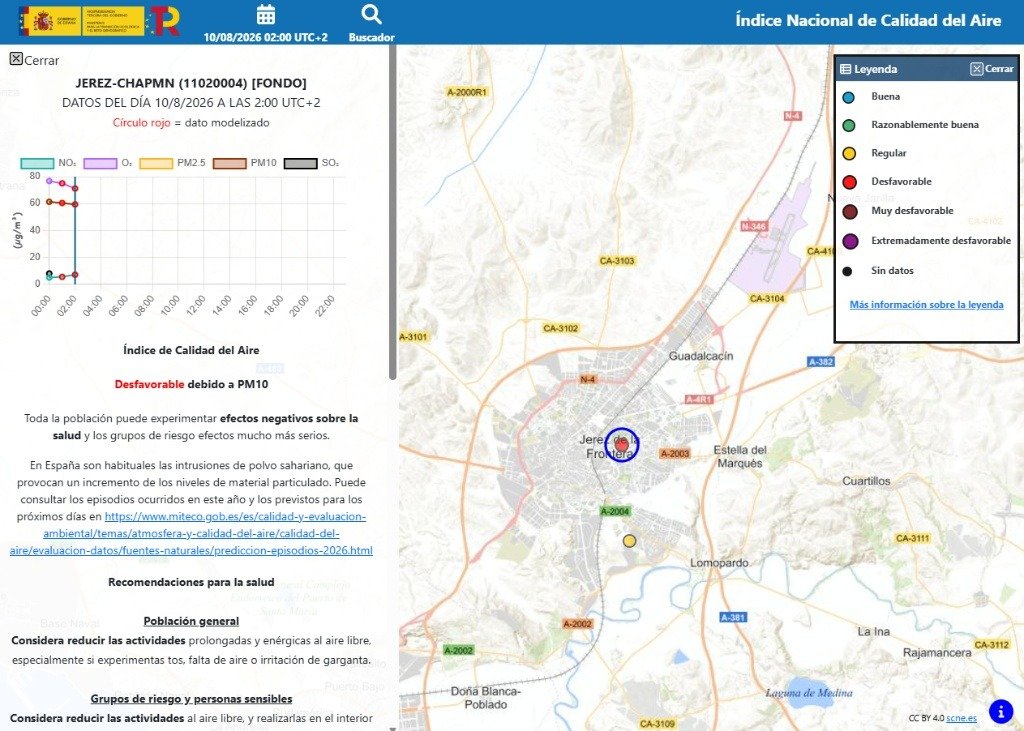Viewport: 1024px width, 731px height.
Task: Open the scne.es attribution link
Action: tap(961, 718)
